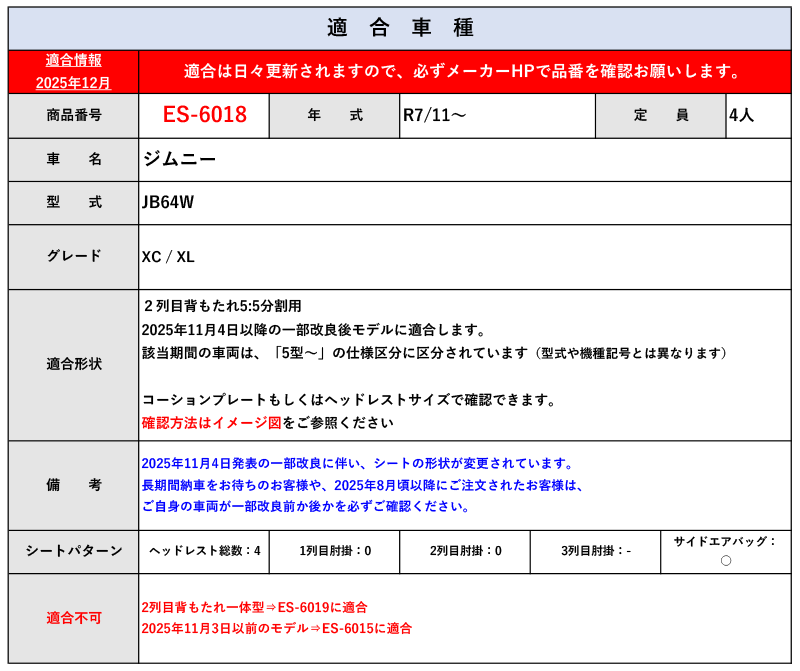Click the ES-6019 incompatible model line

[x=254, y=607]
